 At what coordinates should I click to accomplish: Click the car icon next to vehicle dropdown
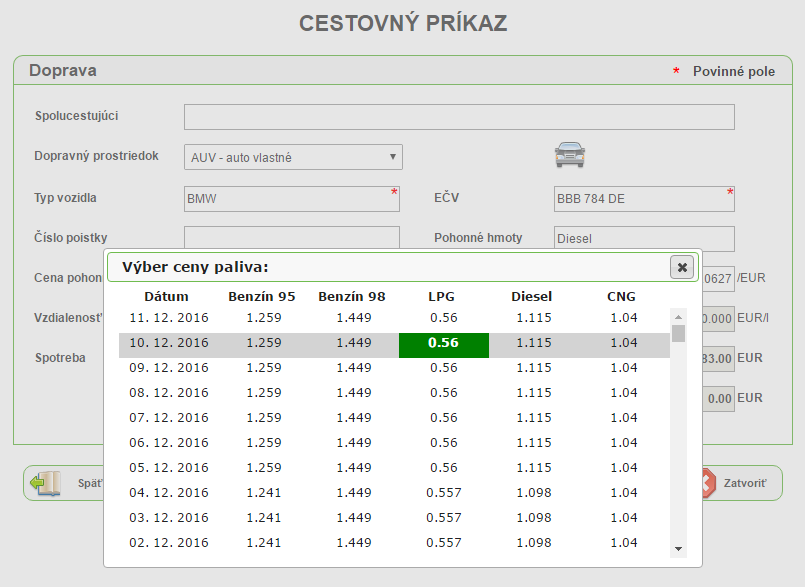point(569,155)
